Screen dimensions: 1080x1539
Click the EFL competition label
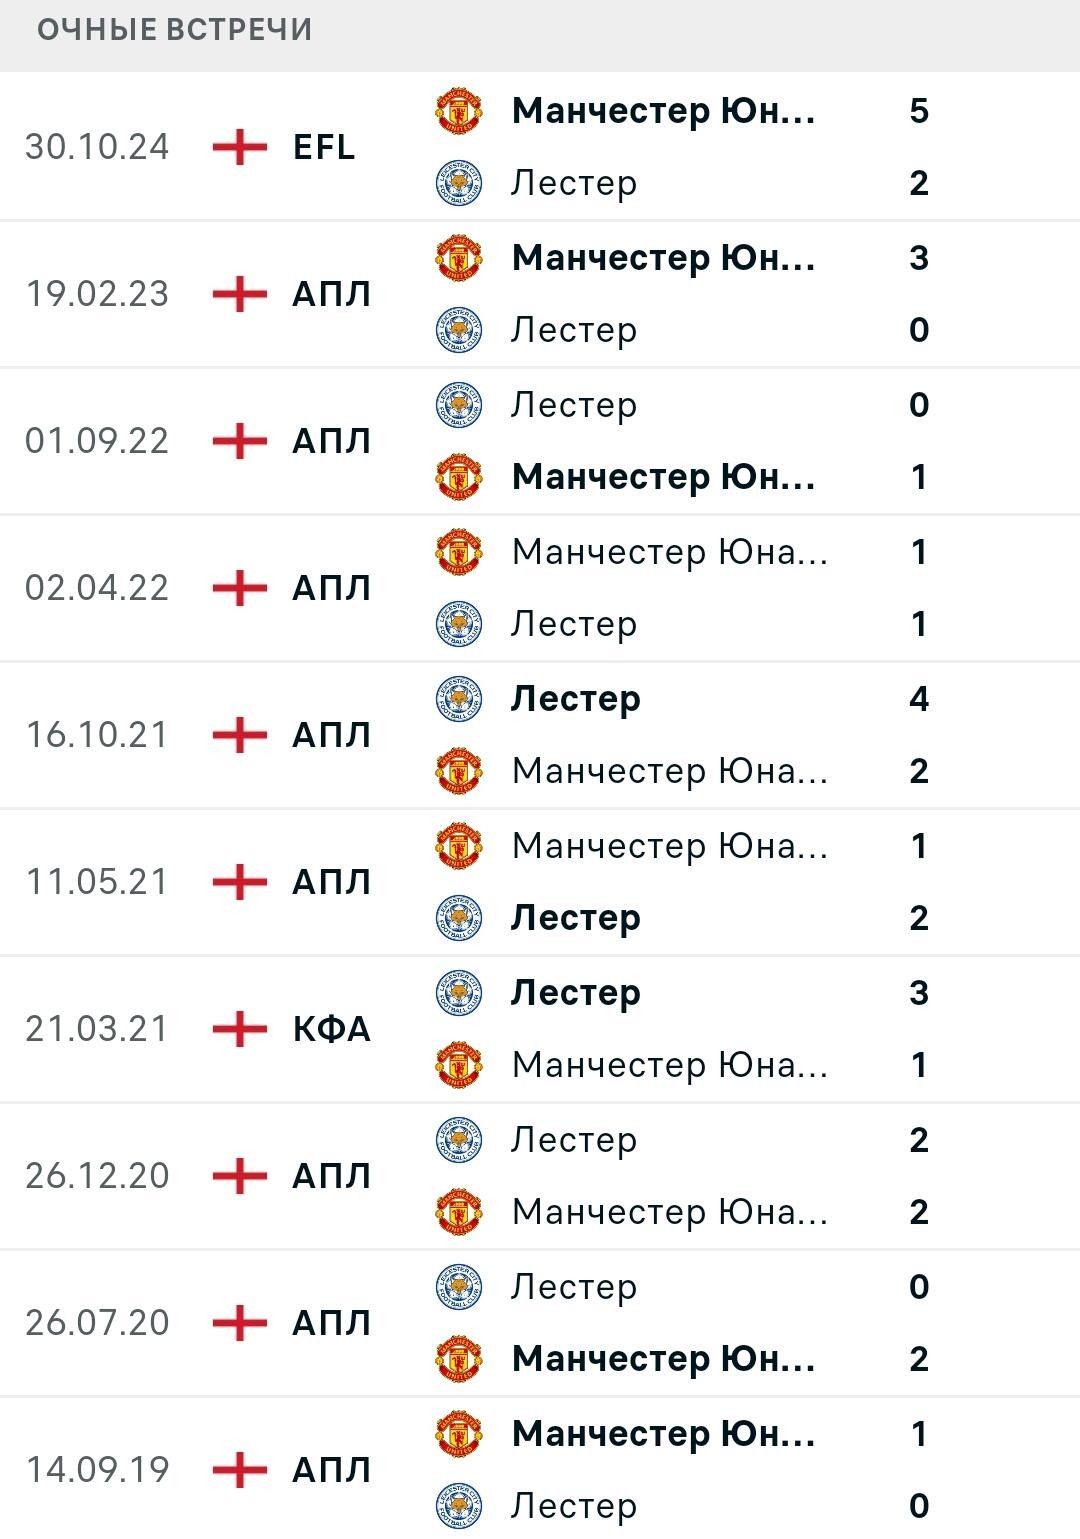(324, 147)
